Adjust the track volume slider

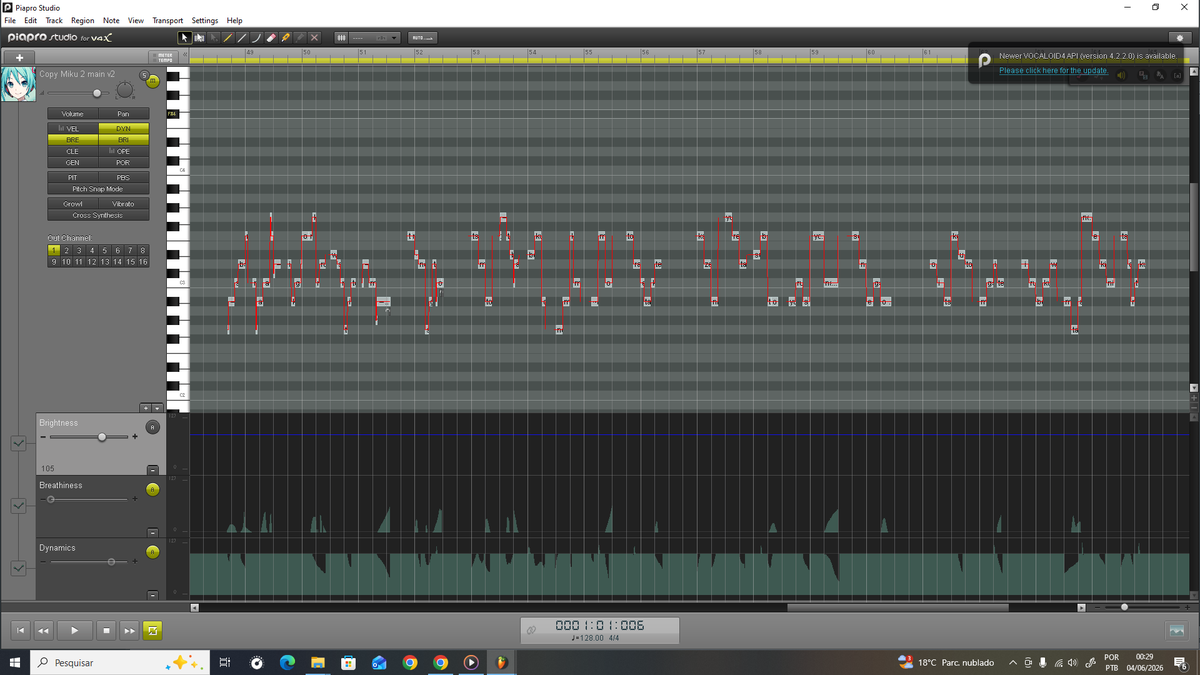pyautogui.click(x=97, y=93)
